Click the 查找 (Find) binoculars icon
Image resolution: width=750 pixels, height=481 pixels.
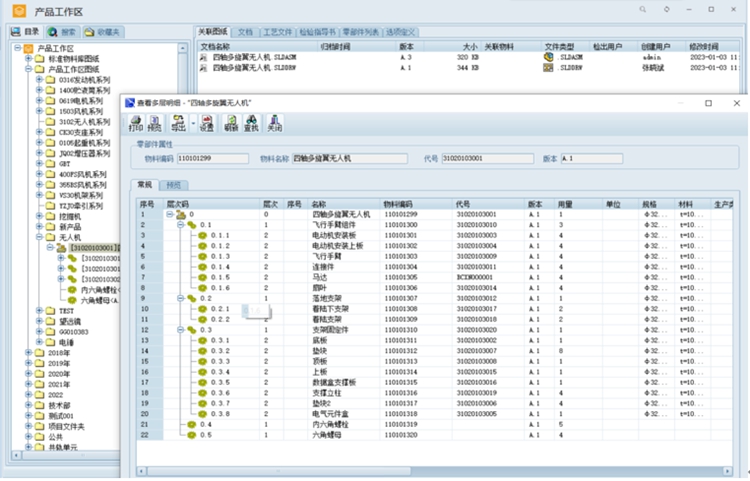point(251,124)
